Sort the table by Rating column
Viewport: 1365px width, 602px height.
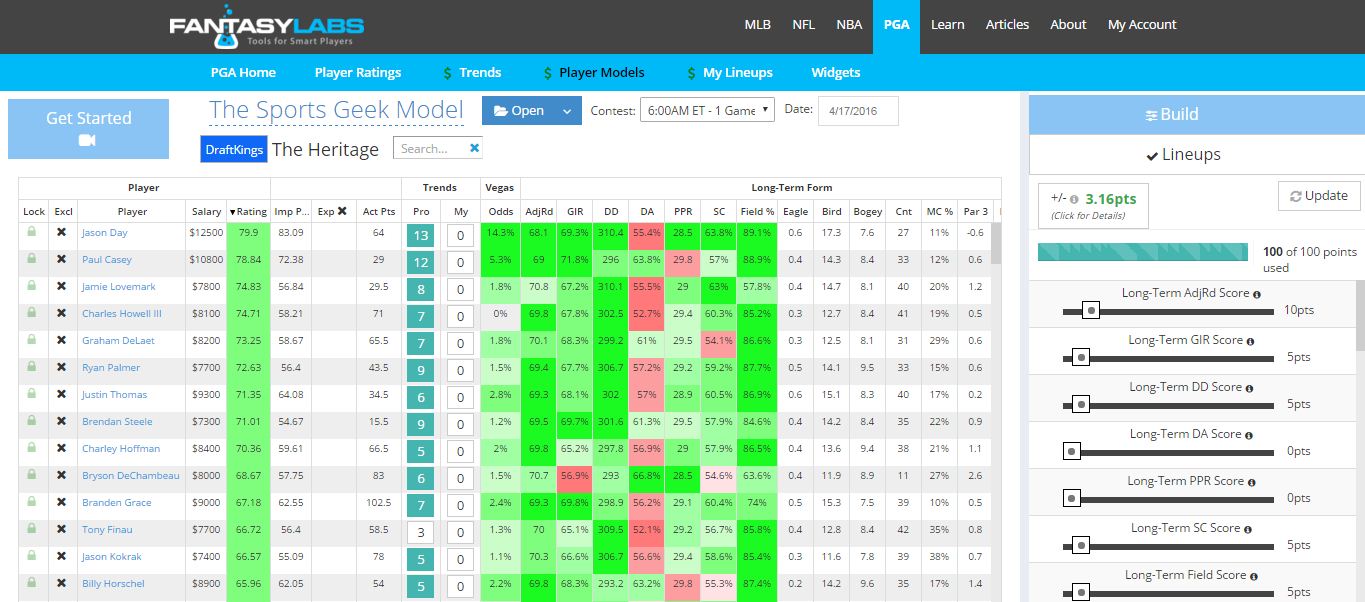(x=249, y=211)
